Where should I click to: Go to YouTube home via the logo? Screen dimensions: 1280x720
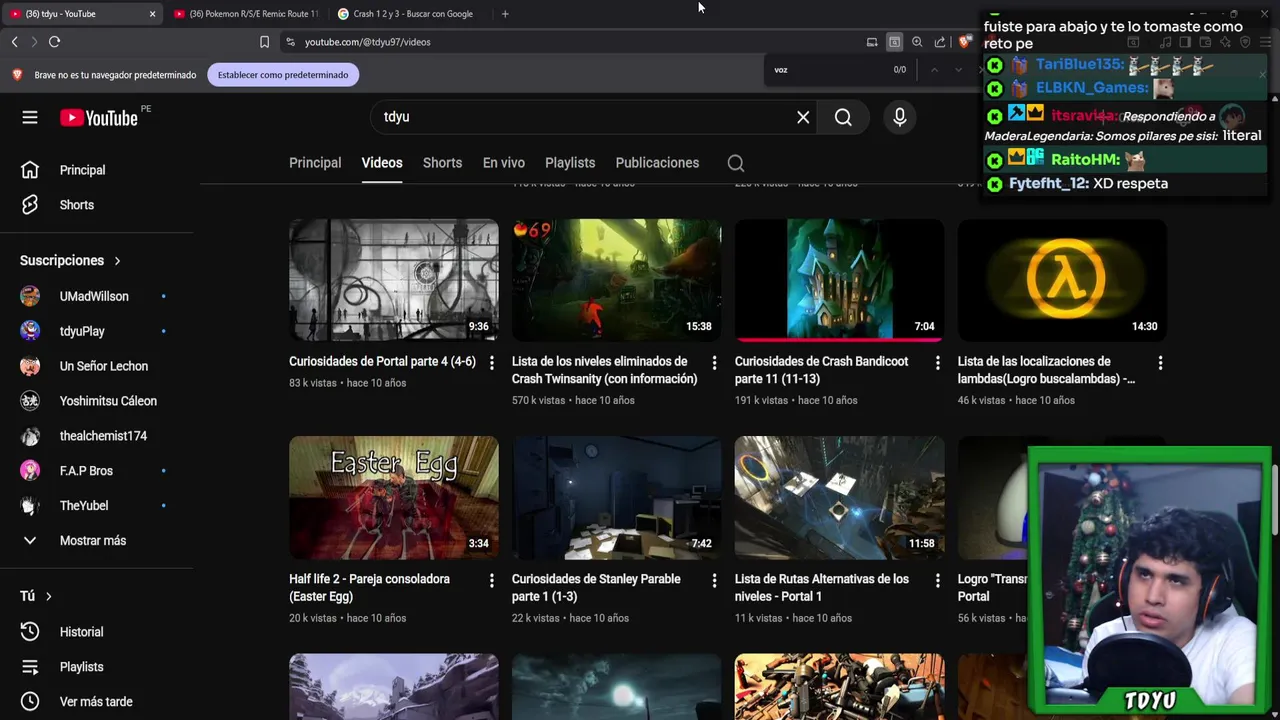pos(98,118)
